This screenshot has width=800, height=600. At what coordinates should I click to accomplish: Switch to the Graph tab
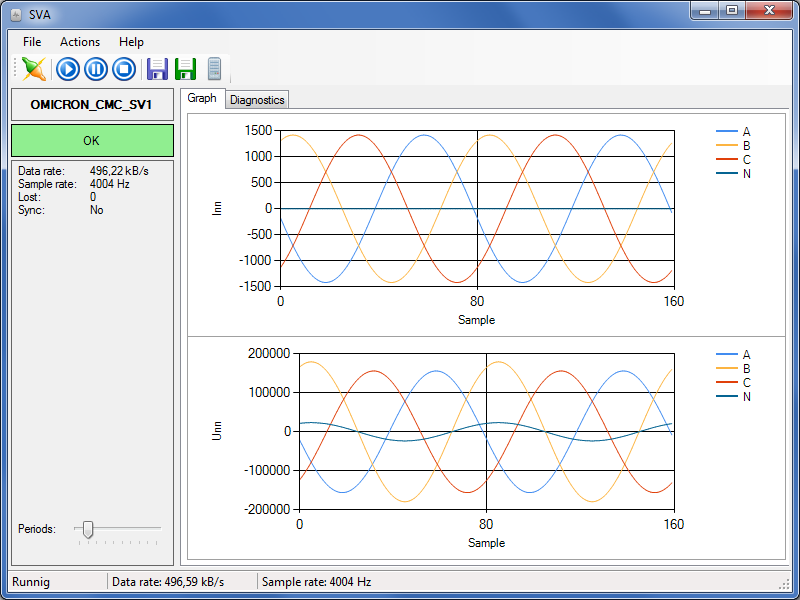202,98
